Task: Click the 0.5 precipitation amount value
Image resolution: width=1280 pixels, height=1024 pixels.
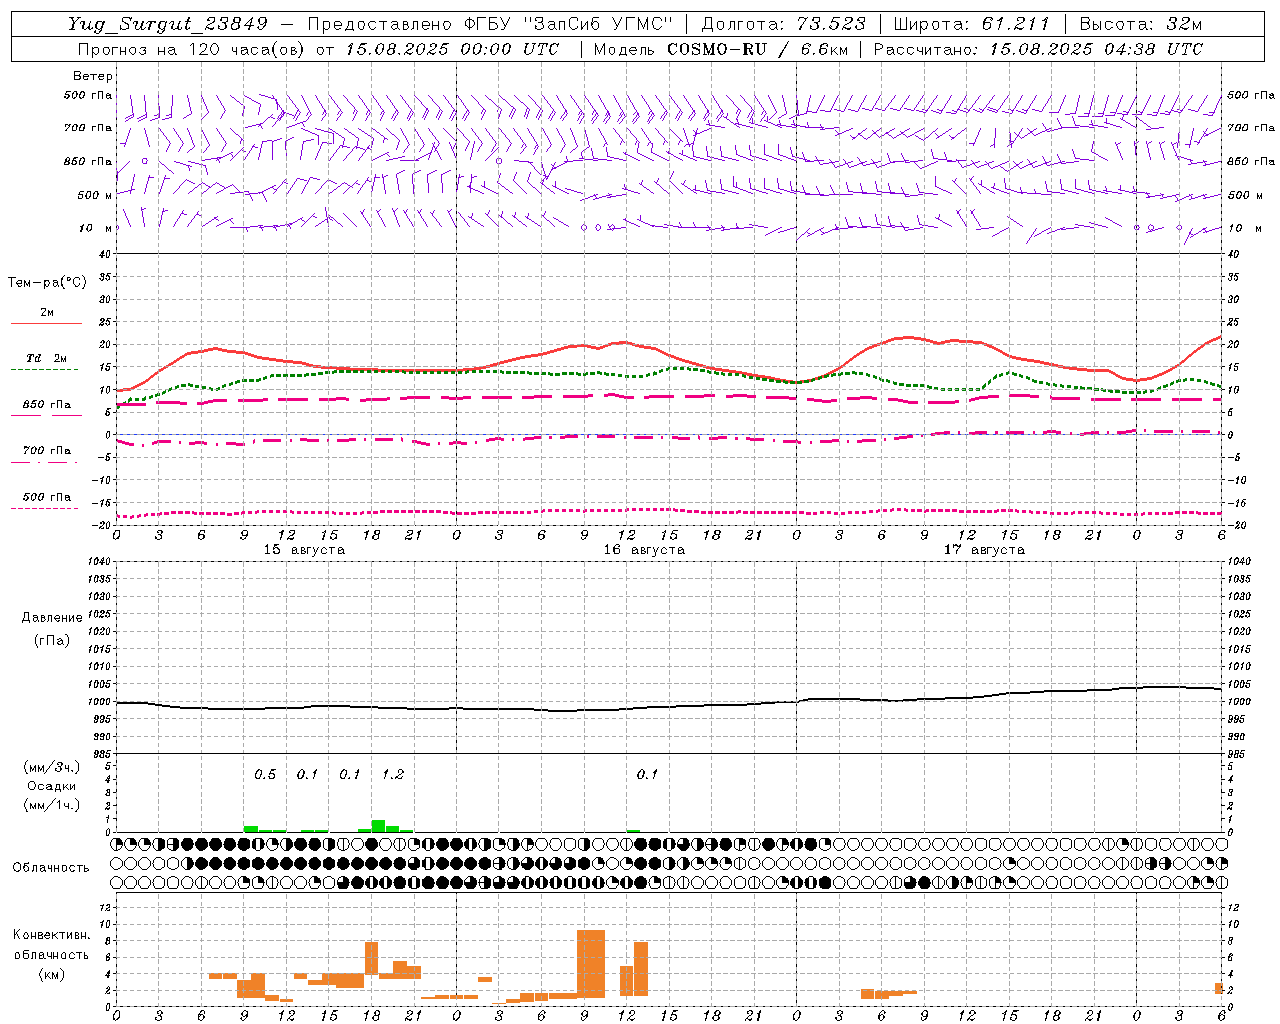Action: 265,775
